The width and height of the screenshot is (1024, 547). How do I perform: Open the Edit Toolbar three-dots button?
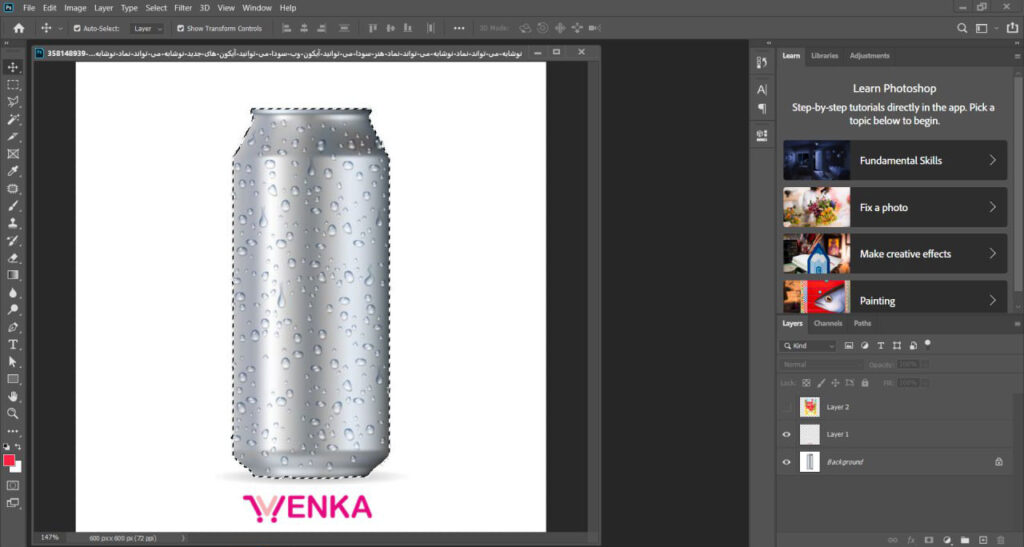(x=12, y=431)
